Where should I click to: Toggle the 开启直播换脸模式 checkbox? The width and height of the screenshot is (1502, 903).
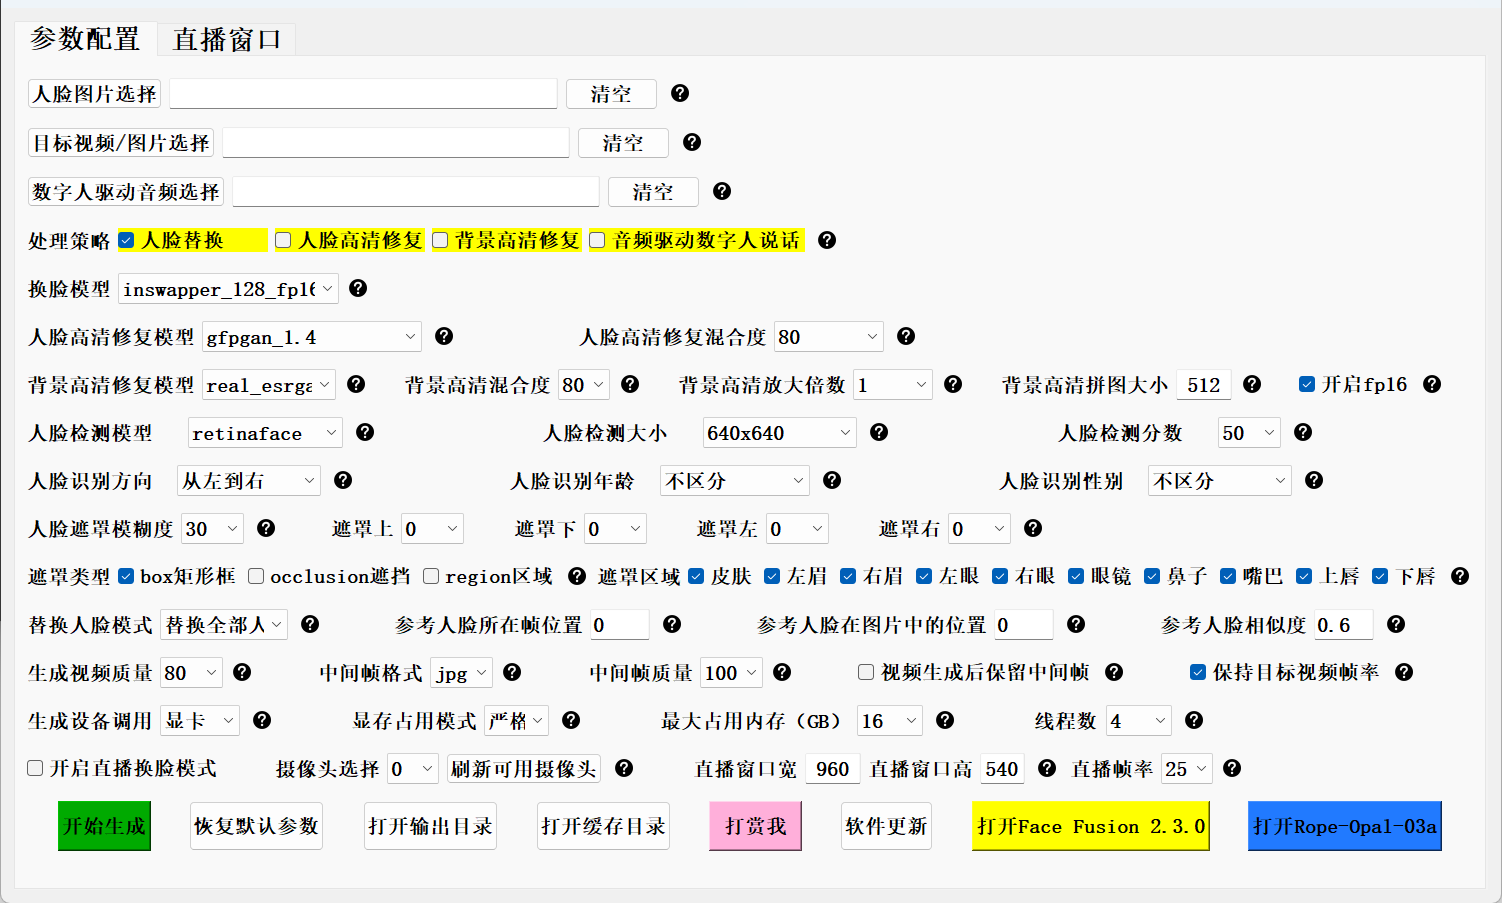(35, 768)
